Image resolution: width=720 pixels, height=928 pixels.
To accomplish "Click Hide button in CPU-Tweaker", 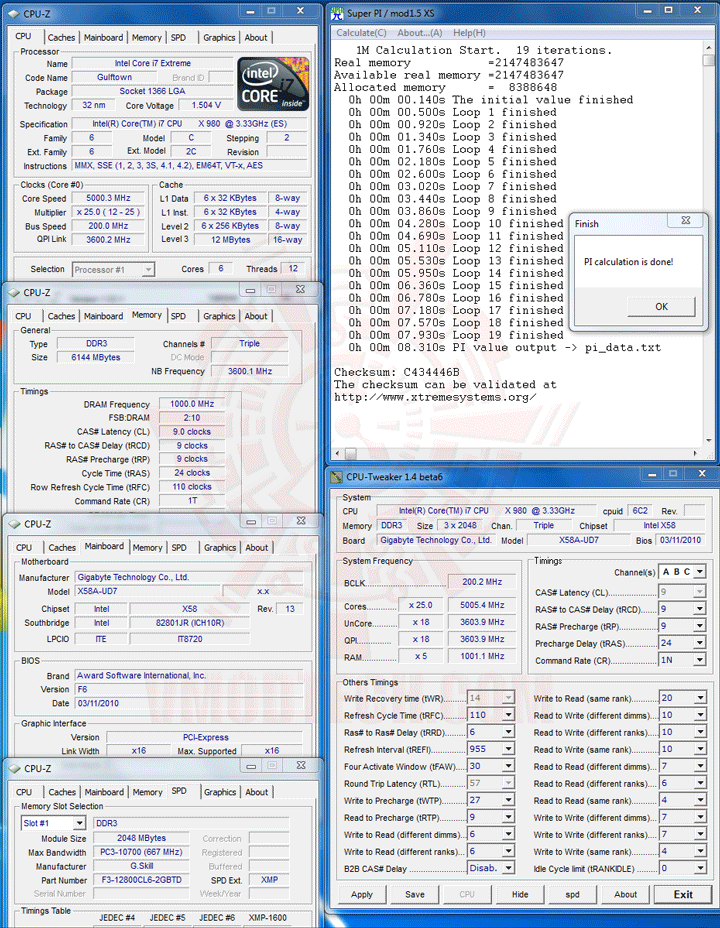I will (x=520, y=894).
